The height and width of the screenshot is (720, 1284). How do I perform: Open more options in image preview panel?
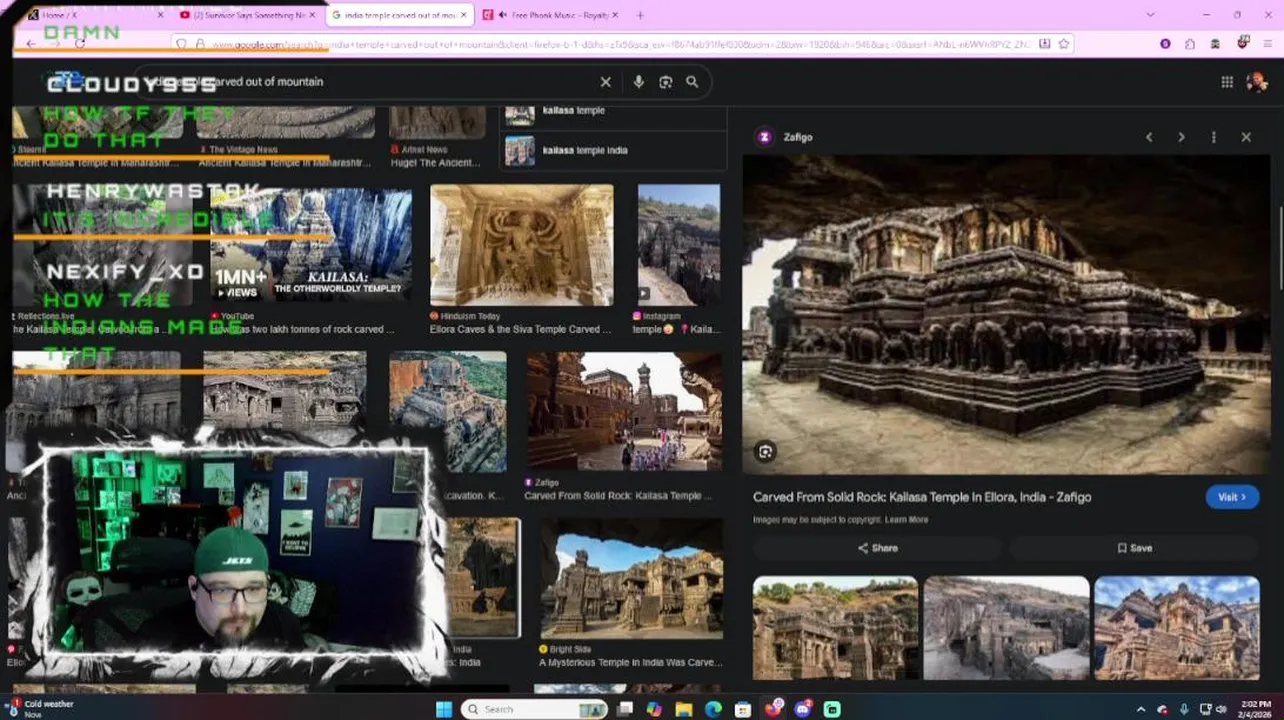[x=1214, y=137]
